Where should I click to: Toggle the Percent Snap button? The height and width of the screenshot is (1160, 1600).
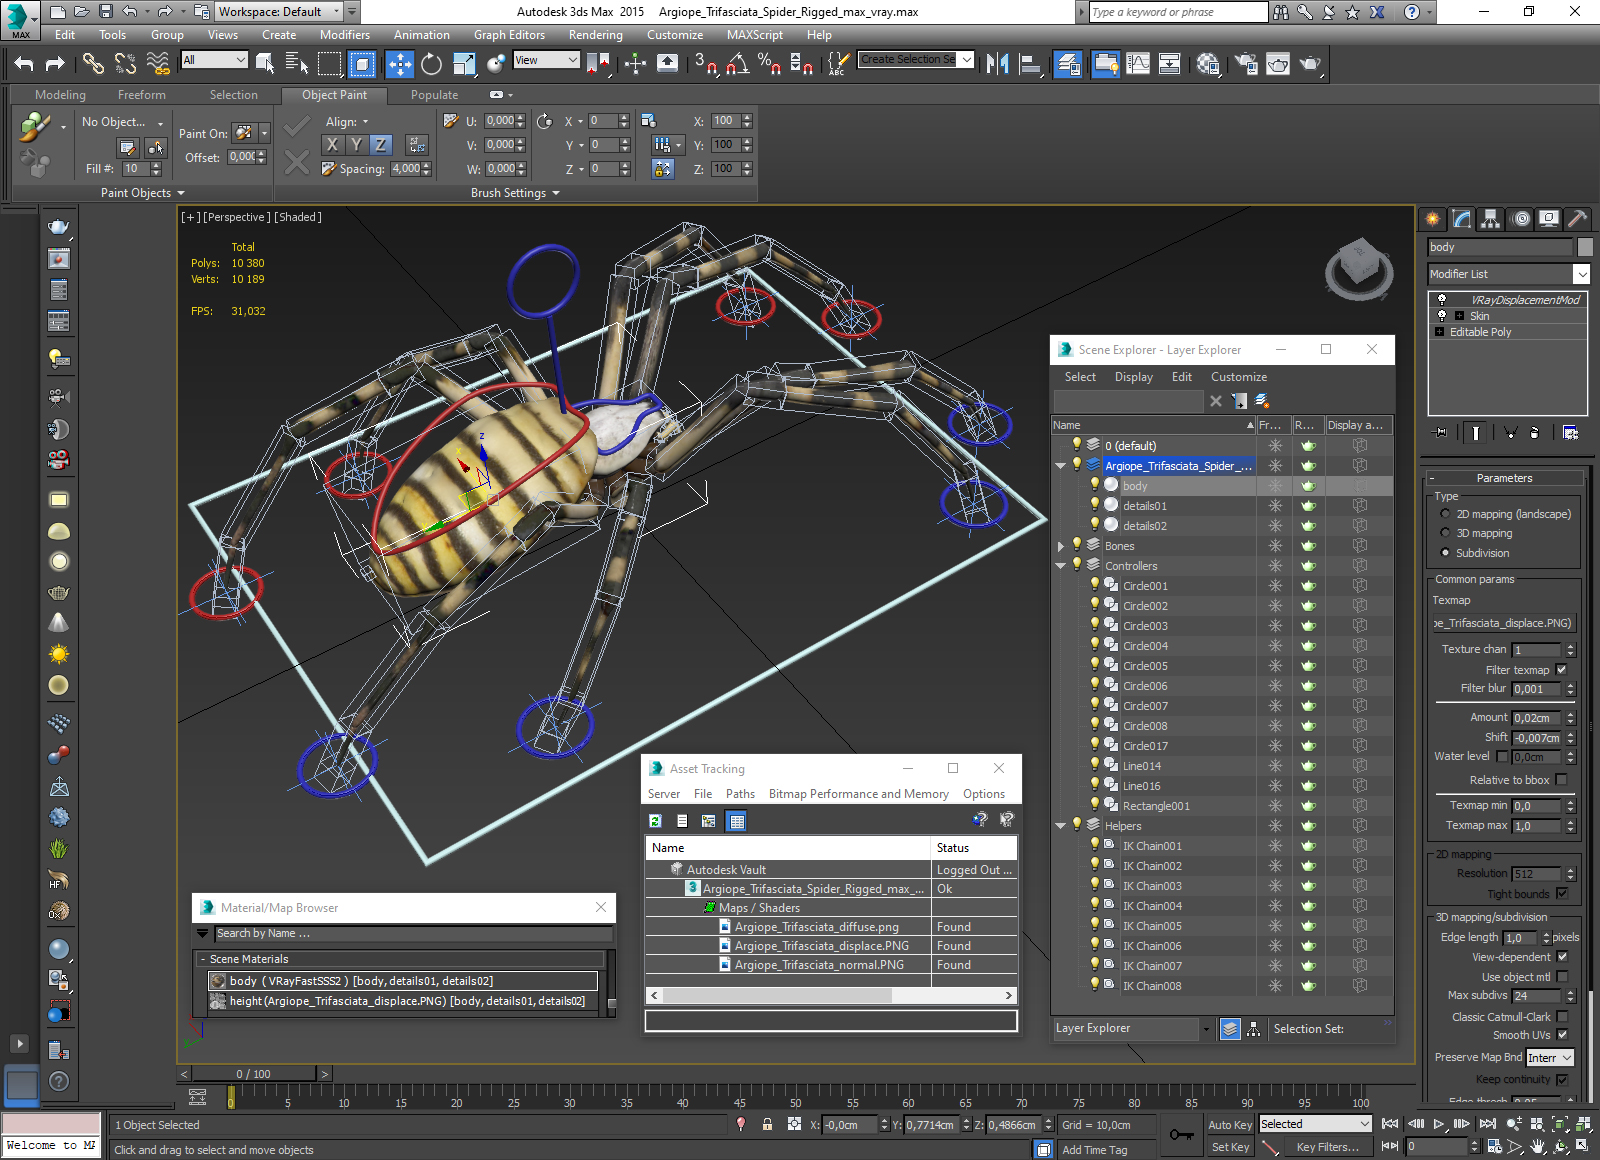tap(769, 64)
